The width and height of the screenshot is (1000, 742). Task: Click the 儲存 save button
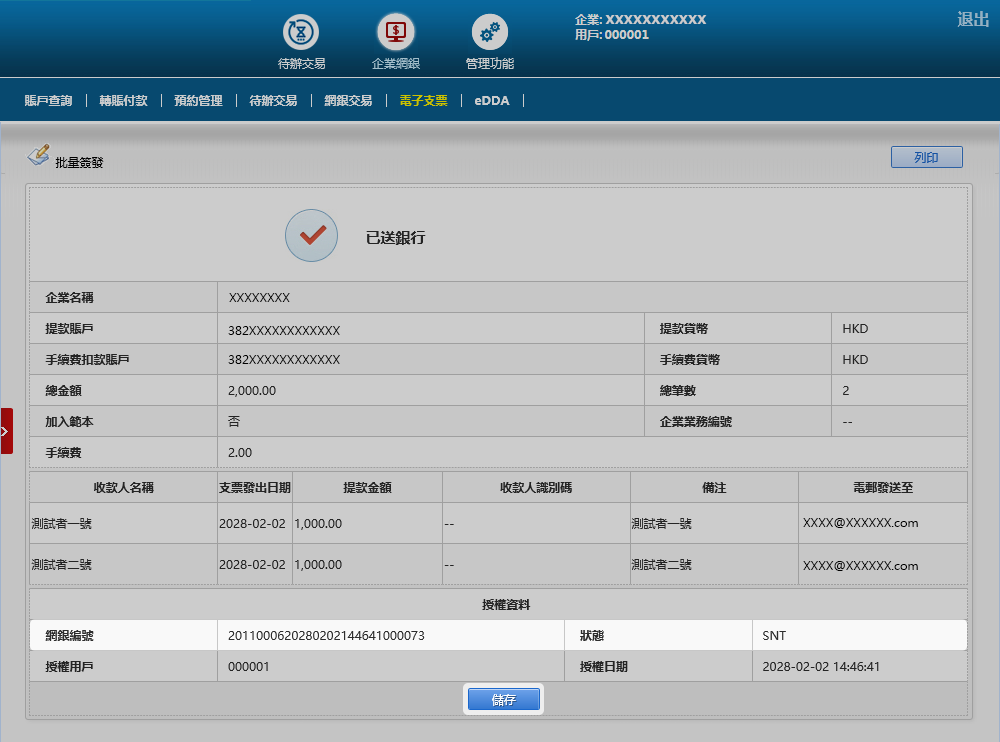503,700
